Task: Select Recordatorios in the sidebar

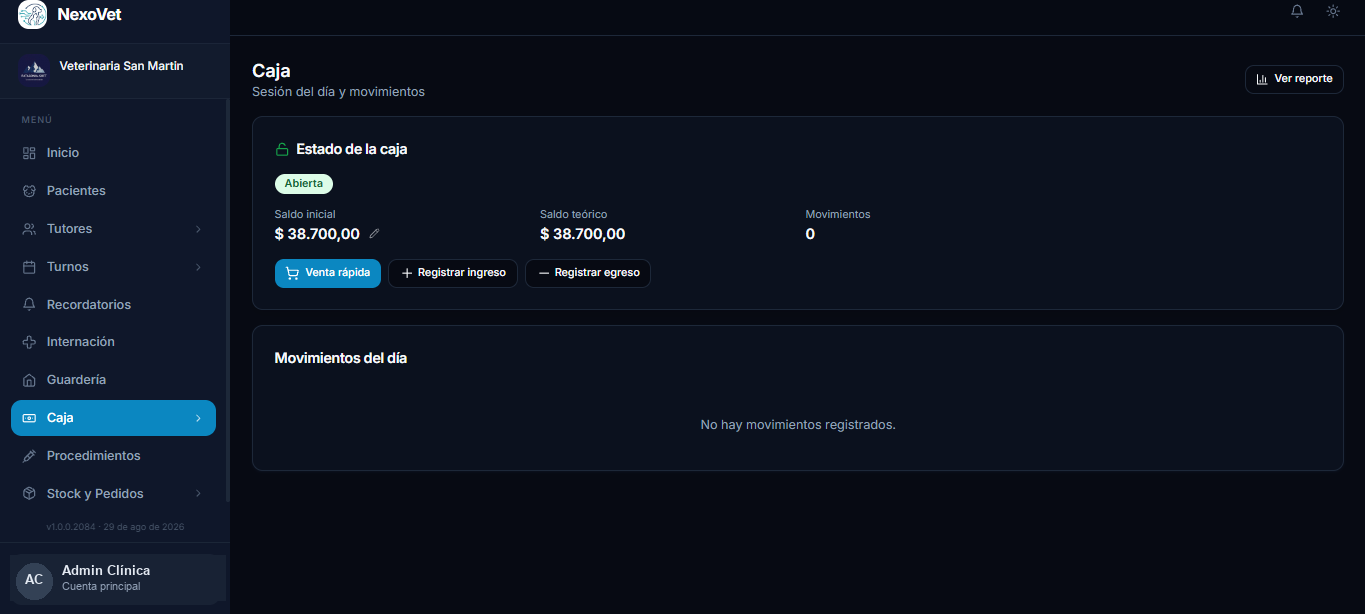Action: pyautogui.click(x=113, y=305)
